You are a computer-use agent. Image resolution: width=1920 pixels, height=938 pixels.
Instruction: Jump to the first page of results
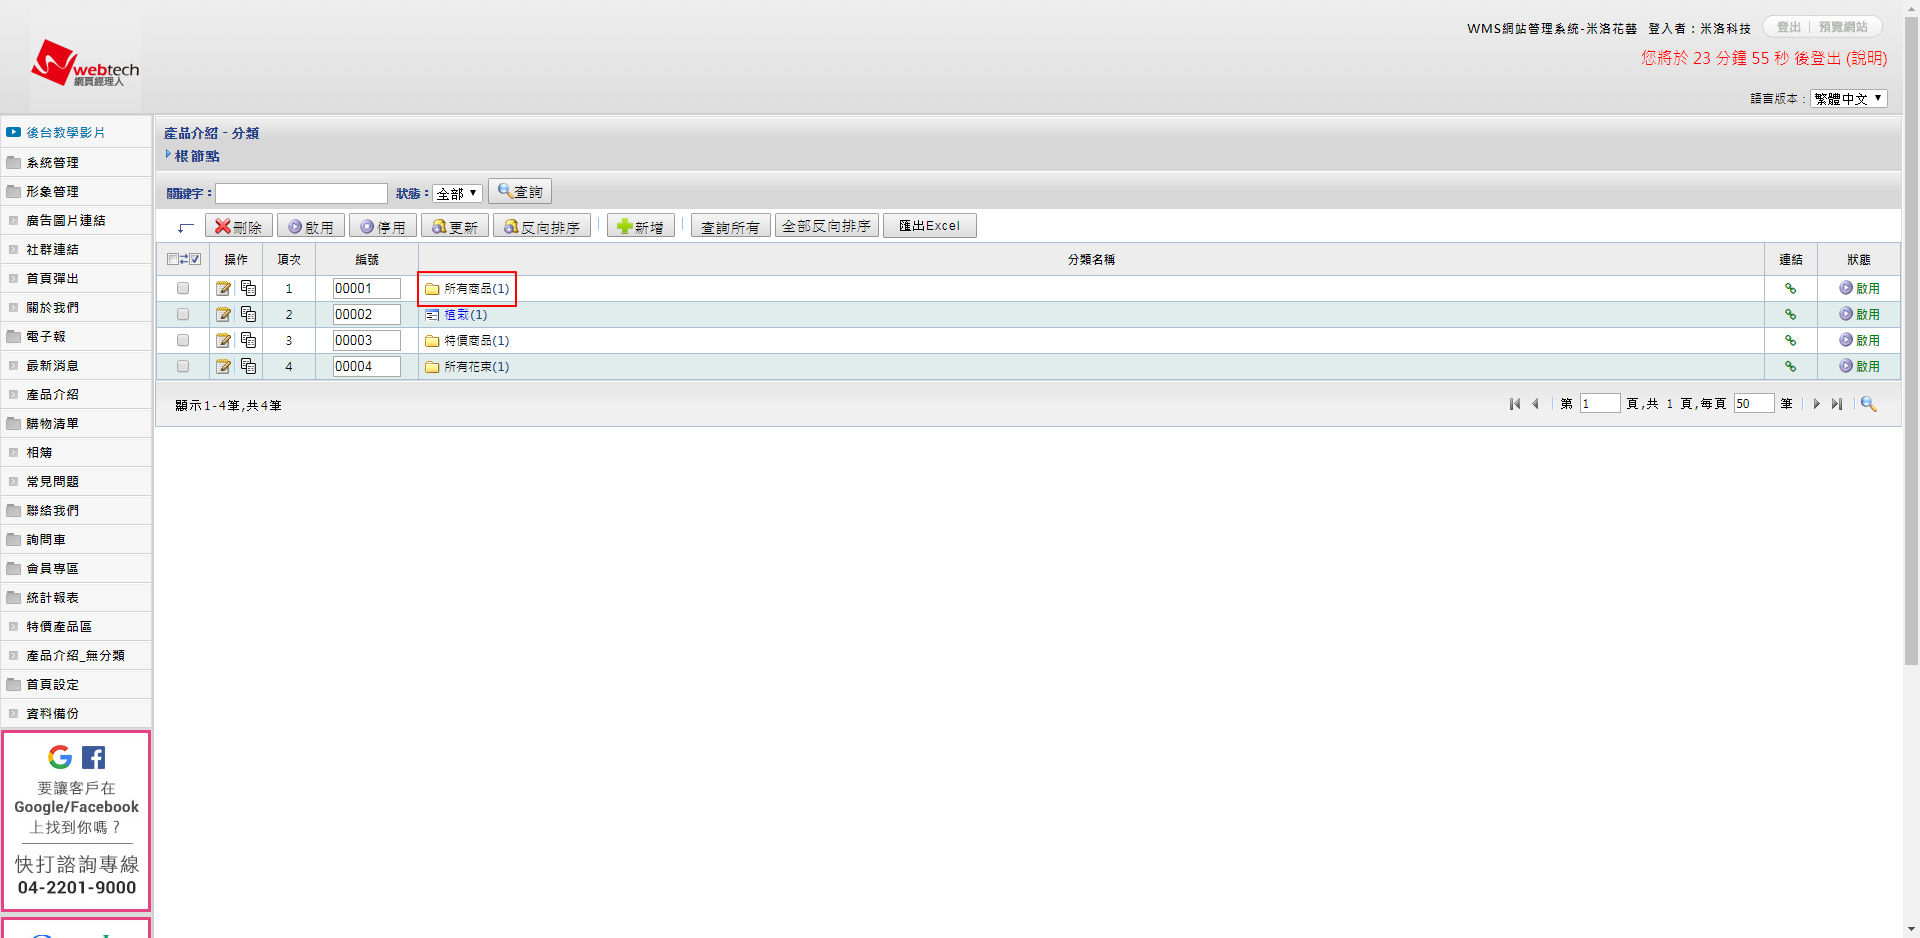pos(1515,404)
